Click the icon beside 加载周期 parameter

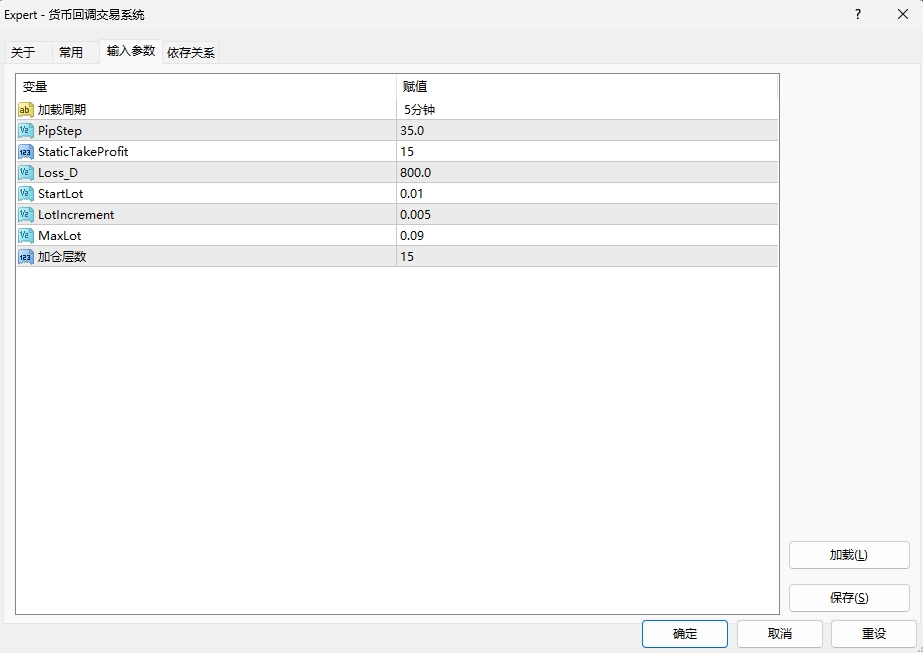pos(26,110)
